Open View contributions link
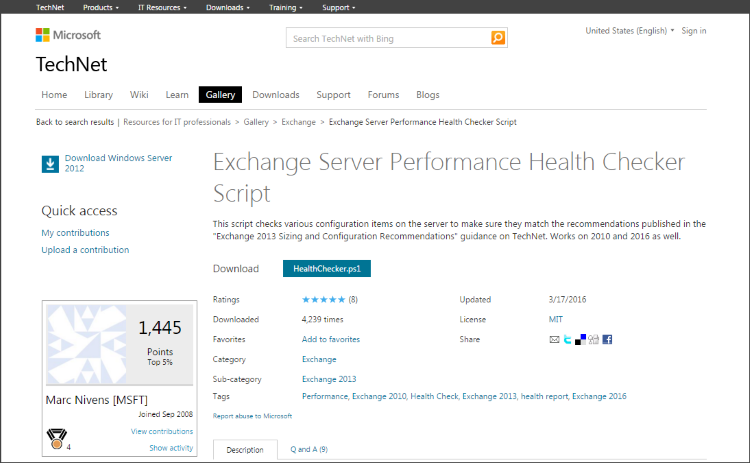750x463 pixels. click(x=162, y=431)
